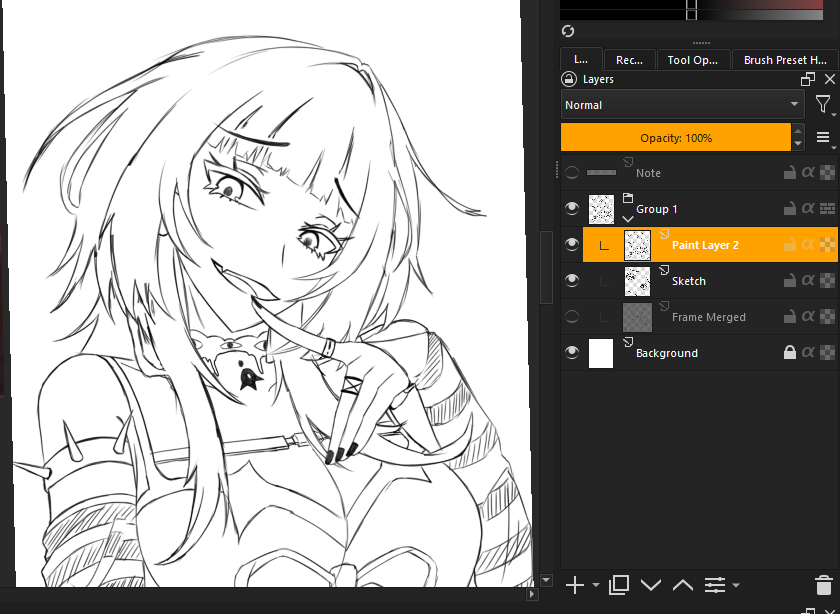Select the Group 1 layer row
The height and width of the screenshot is (614, 840).
pos(699,208)
